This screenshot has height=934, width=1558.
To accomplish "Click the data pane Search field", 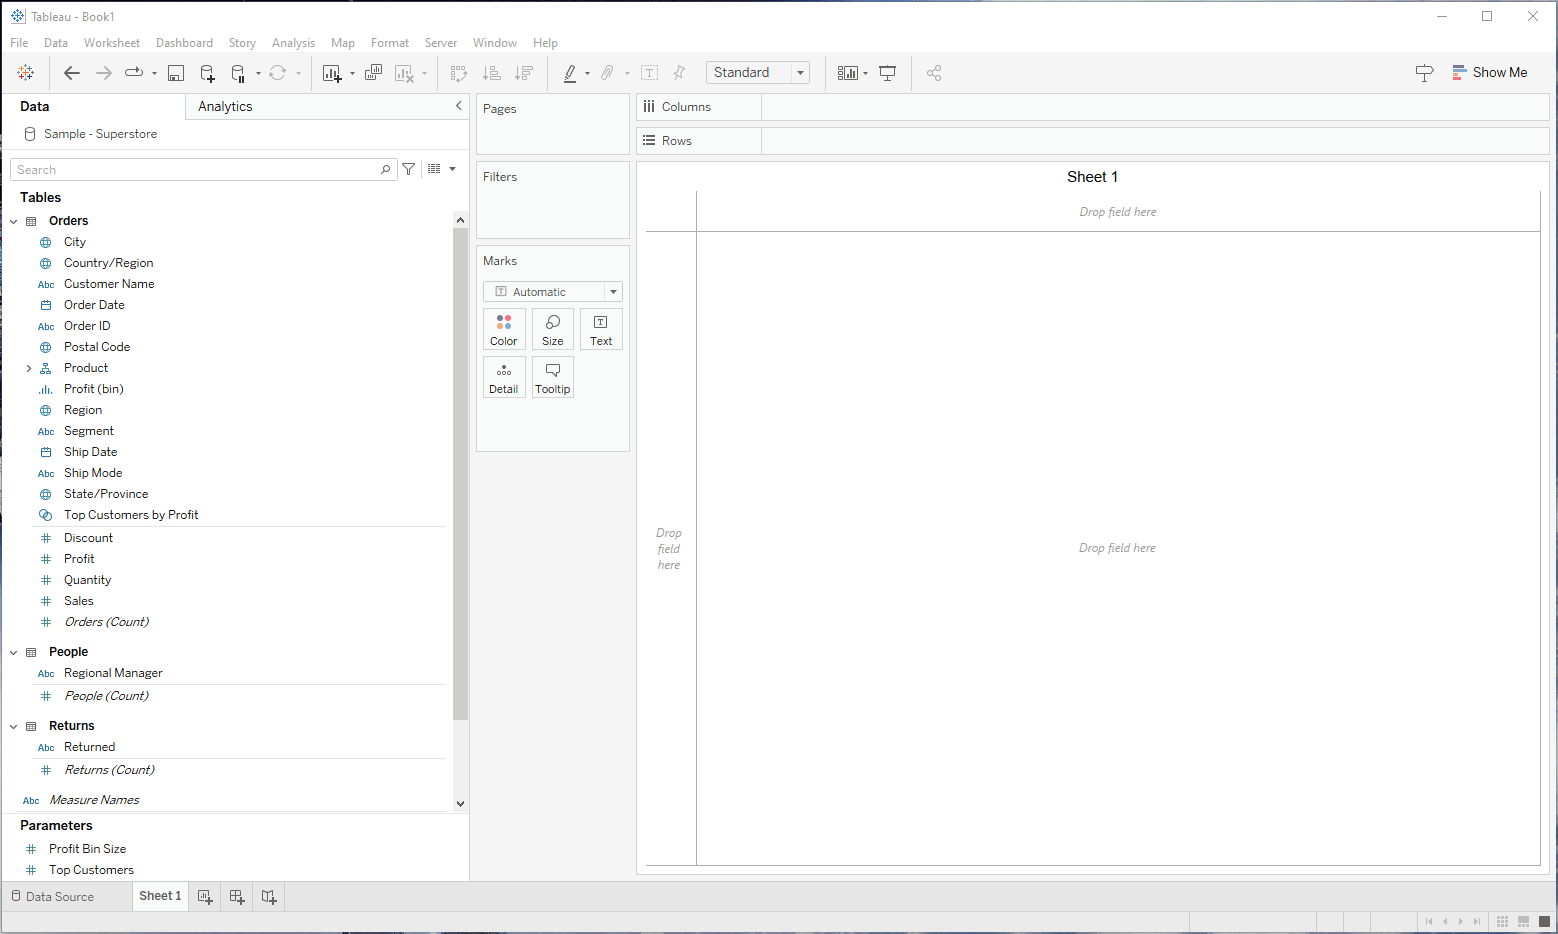I will pos(197,170).
